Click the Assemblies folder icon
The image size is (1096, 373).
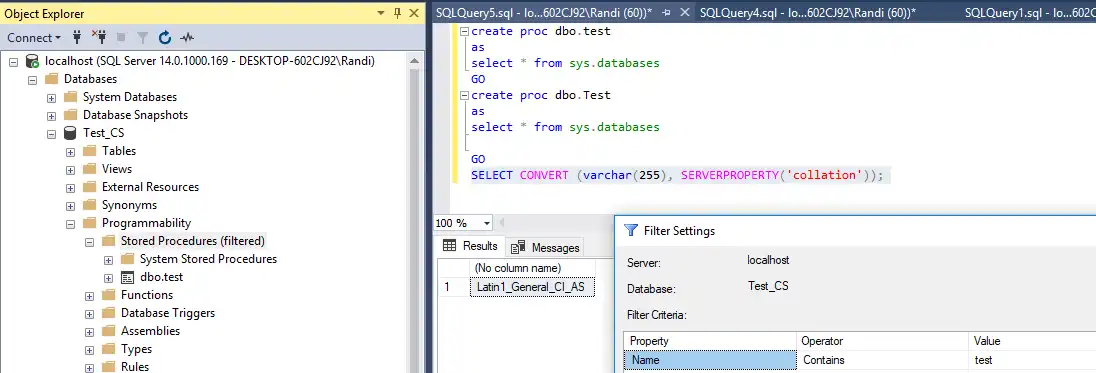coord(108,331)
